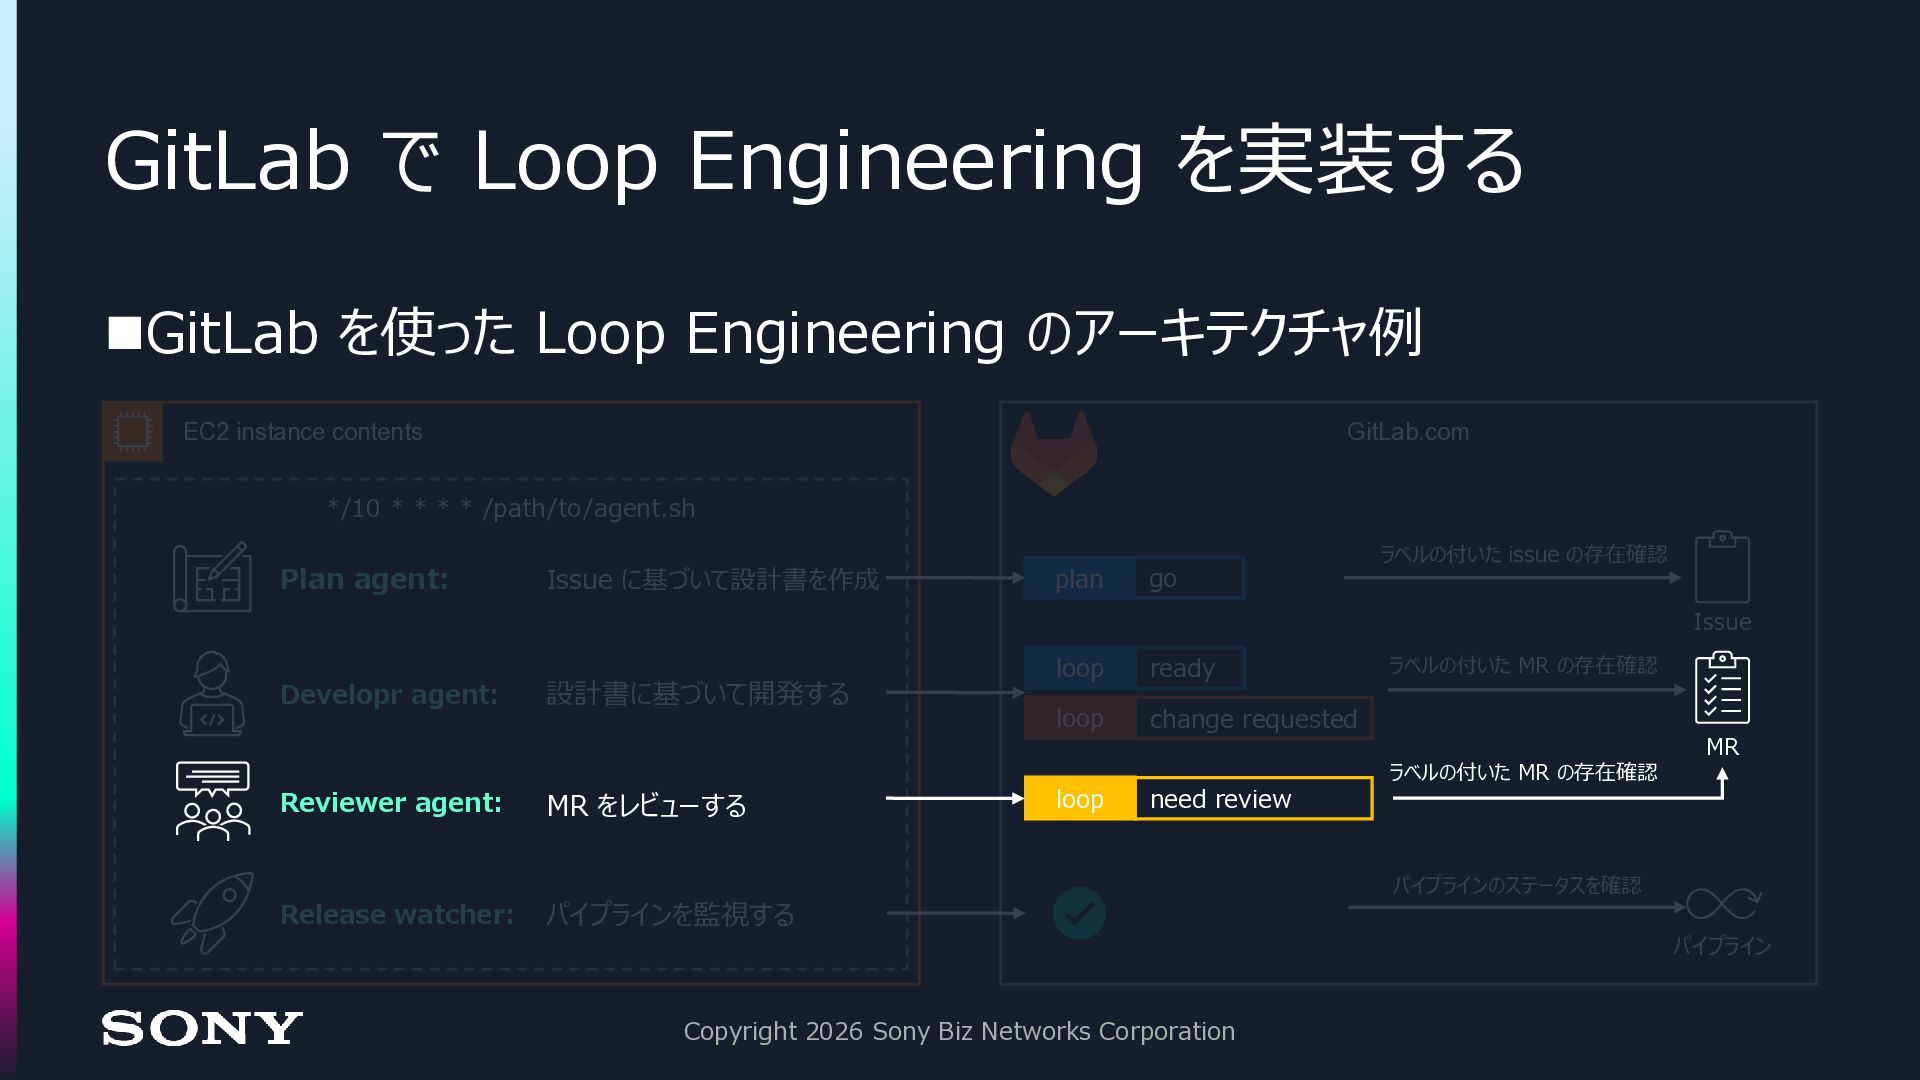Image resolution: width=1920 pixels, height=1080 pixels.
Task: Click the 'loop ready' label badge
Action: [x=1134, y=668]
